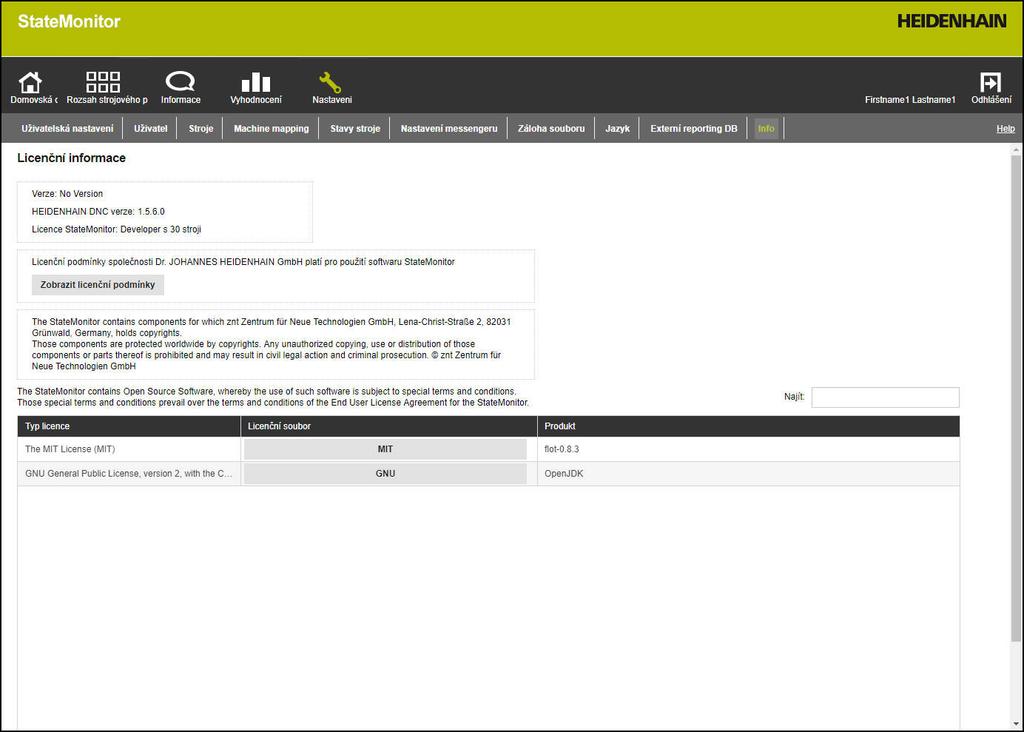Select the 'flot-0.8.3' product cell

pos(748,449)
